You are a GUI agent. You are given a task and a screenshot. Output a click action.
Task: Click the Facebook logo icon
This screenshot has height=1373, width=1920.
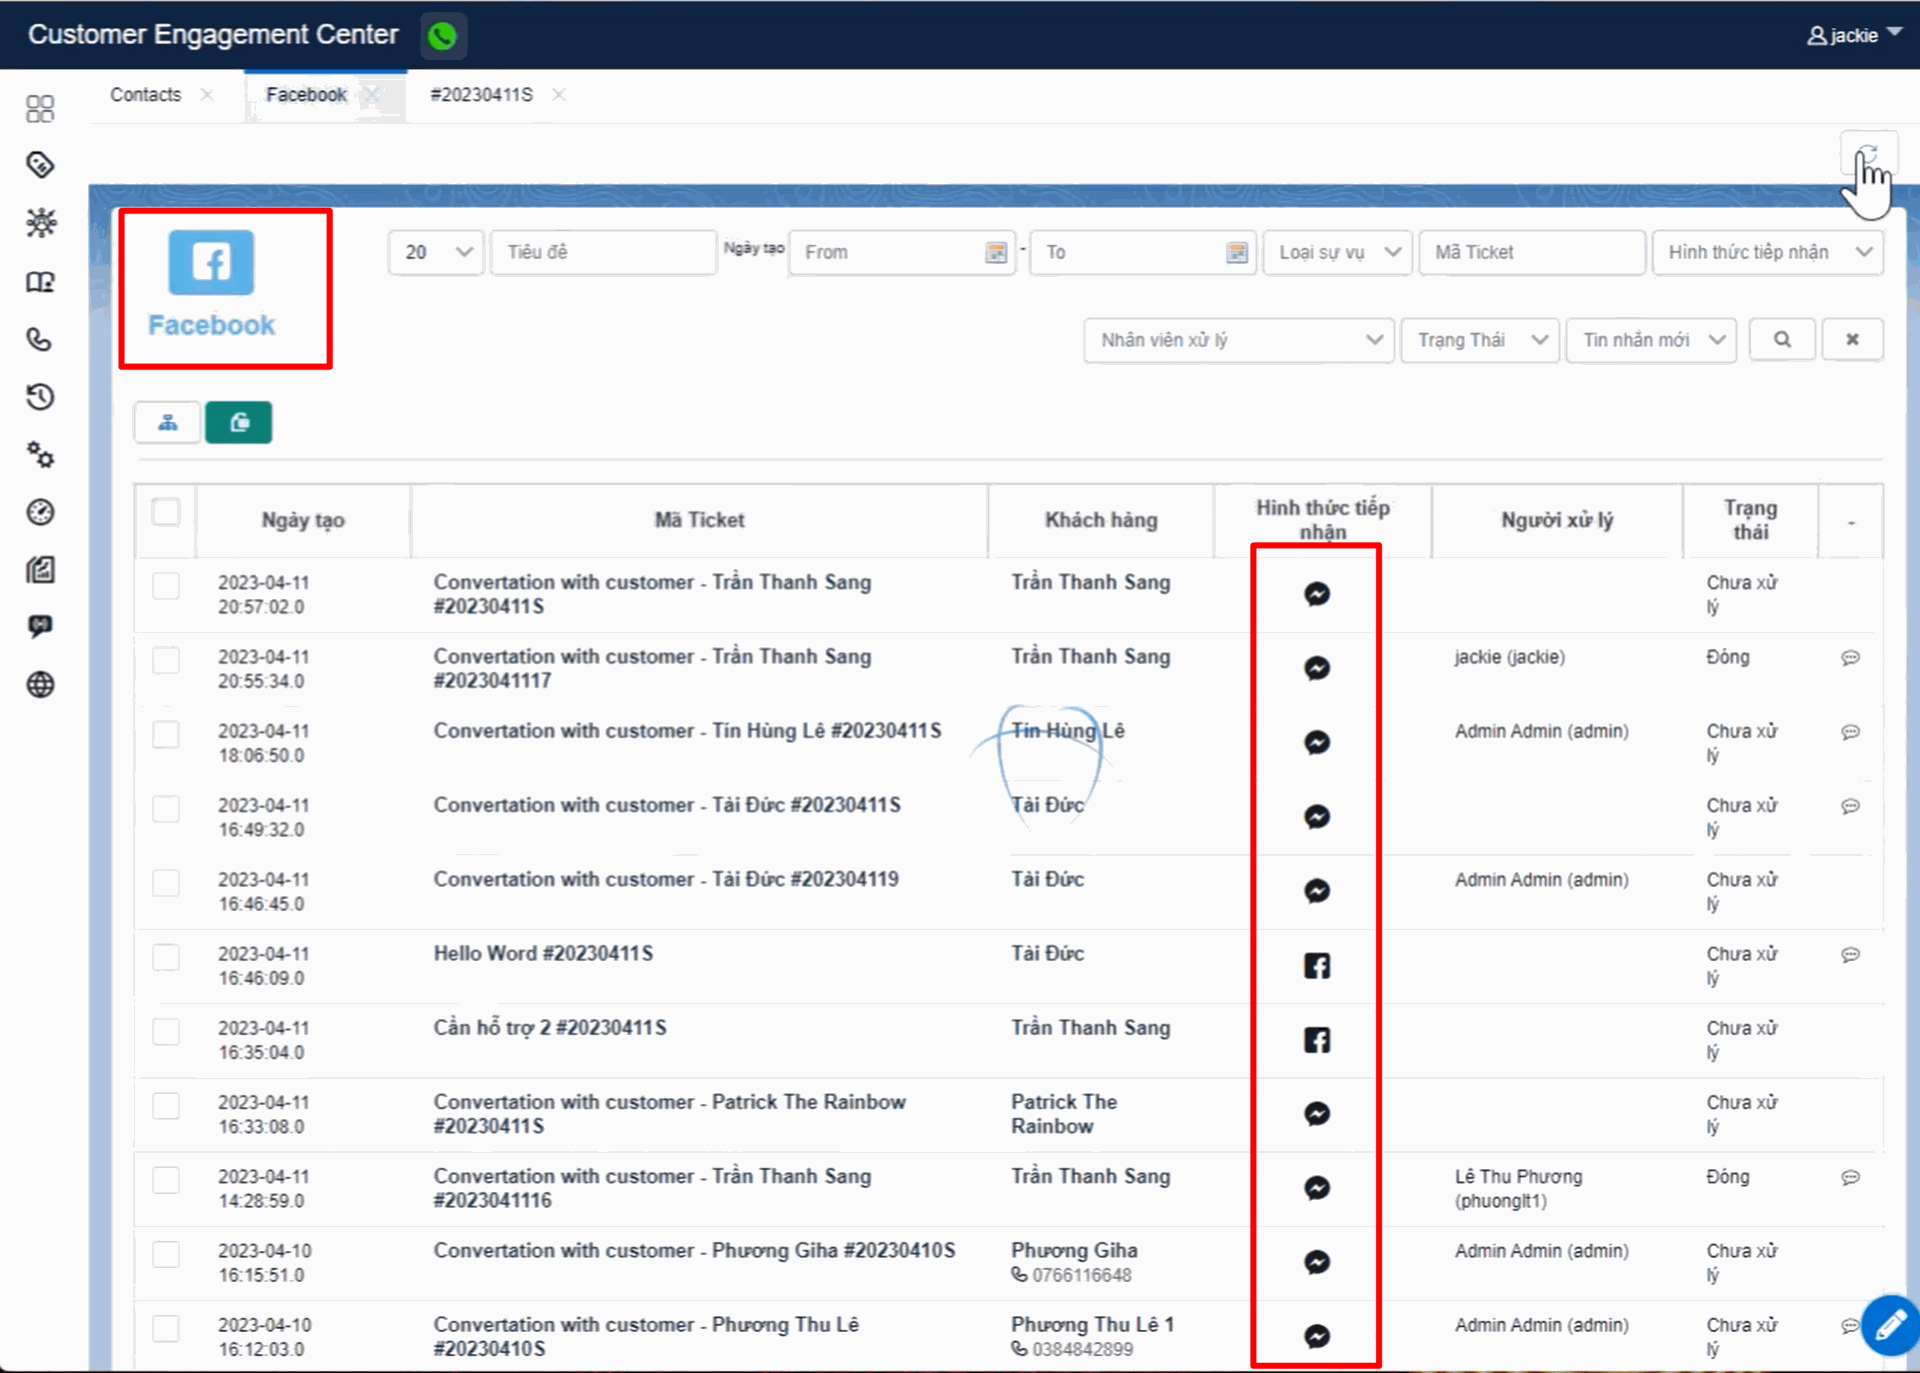coord(211,262)
